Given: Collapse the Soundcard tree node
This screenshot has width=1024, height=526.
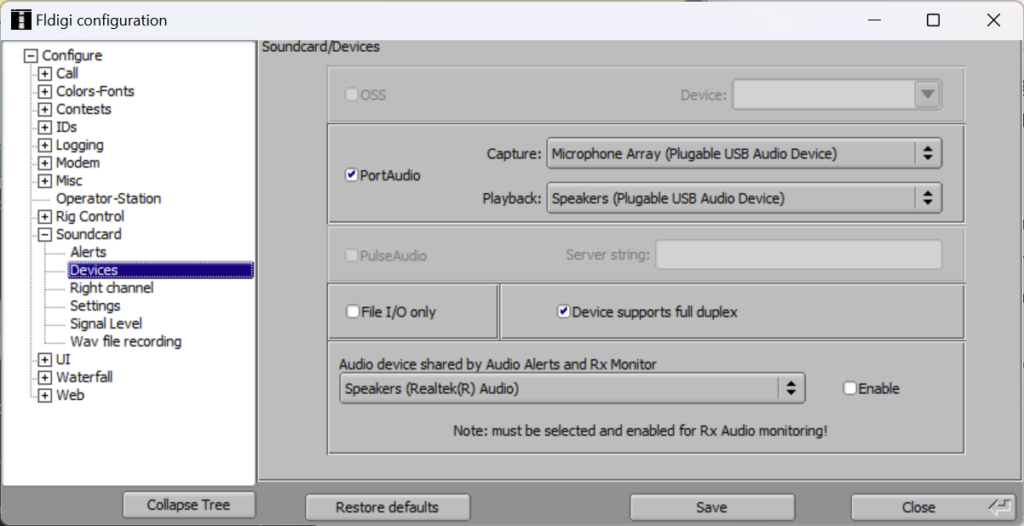Looking at the screenshot, I should click(45, 235).
